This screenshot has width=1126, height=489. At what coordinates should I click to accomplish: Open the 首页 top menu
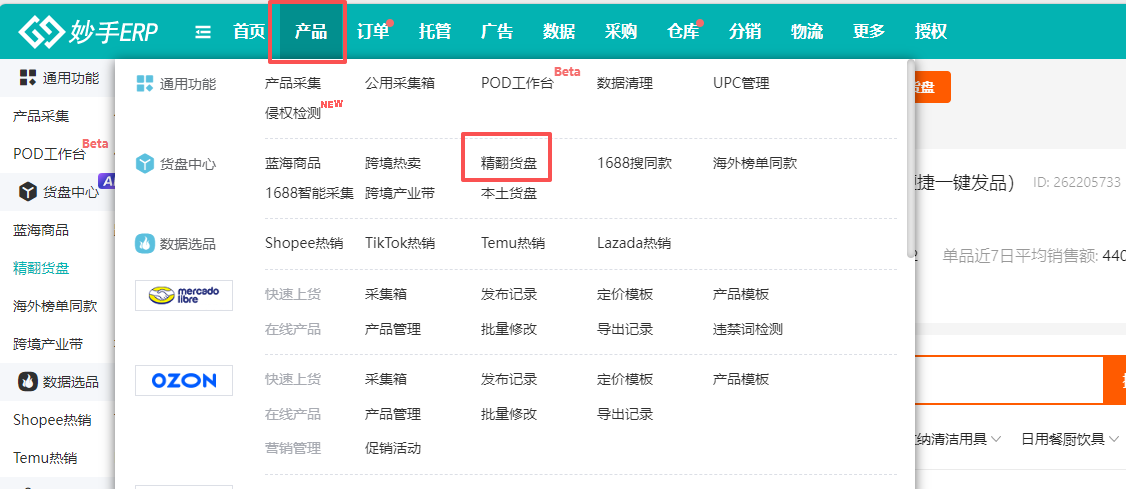[249, 32]
